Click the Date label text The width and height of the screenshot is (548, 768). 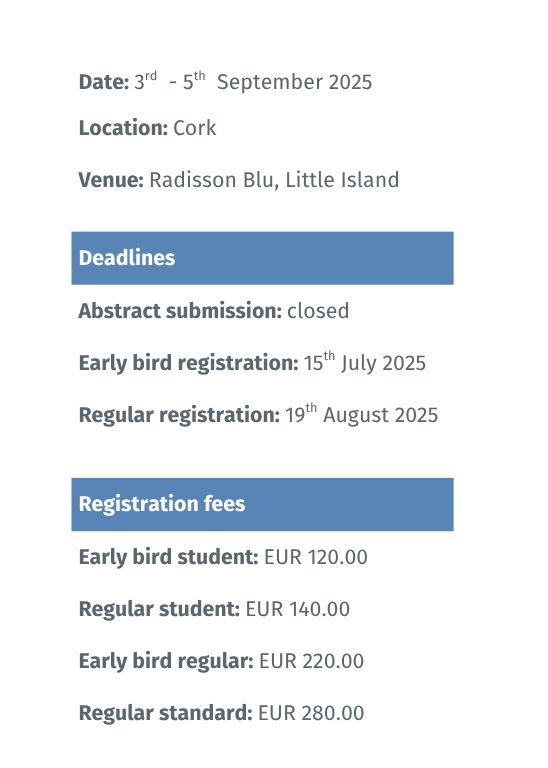[104, 82]
